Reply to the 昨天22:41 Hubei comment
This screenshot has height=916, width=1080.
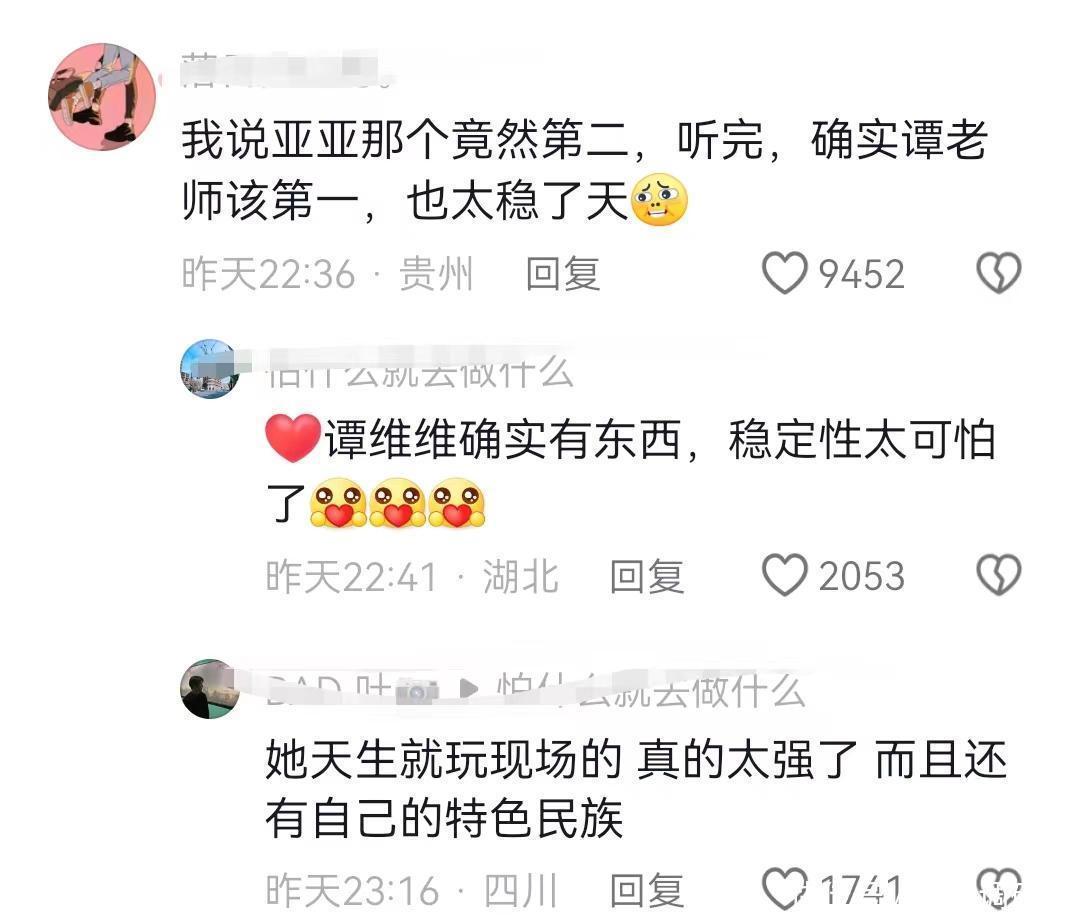pyautogui.click(x=647, y=576)
